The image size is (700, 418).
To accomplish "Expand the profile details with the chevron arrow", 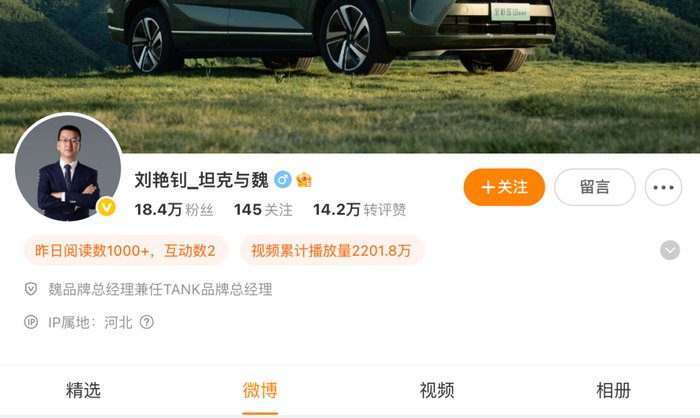I will [x=670, y=250].
